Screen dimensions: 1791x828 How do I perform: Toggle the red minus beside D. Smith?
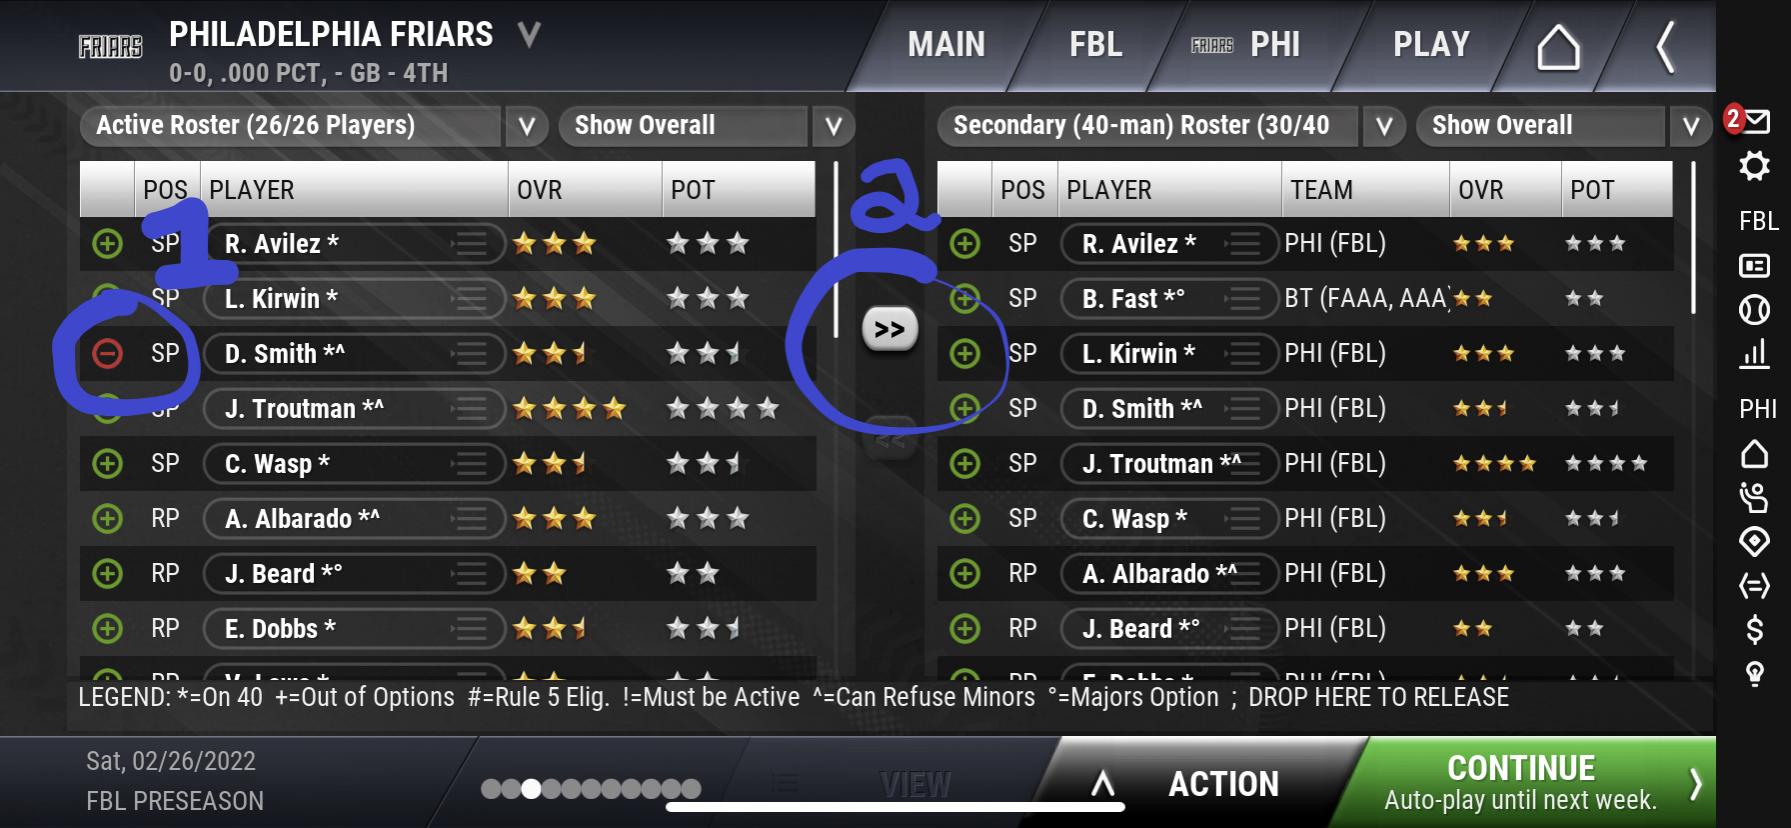[107, 353]
